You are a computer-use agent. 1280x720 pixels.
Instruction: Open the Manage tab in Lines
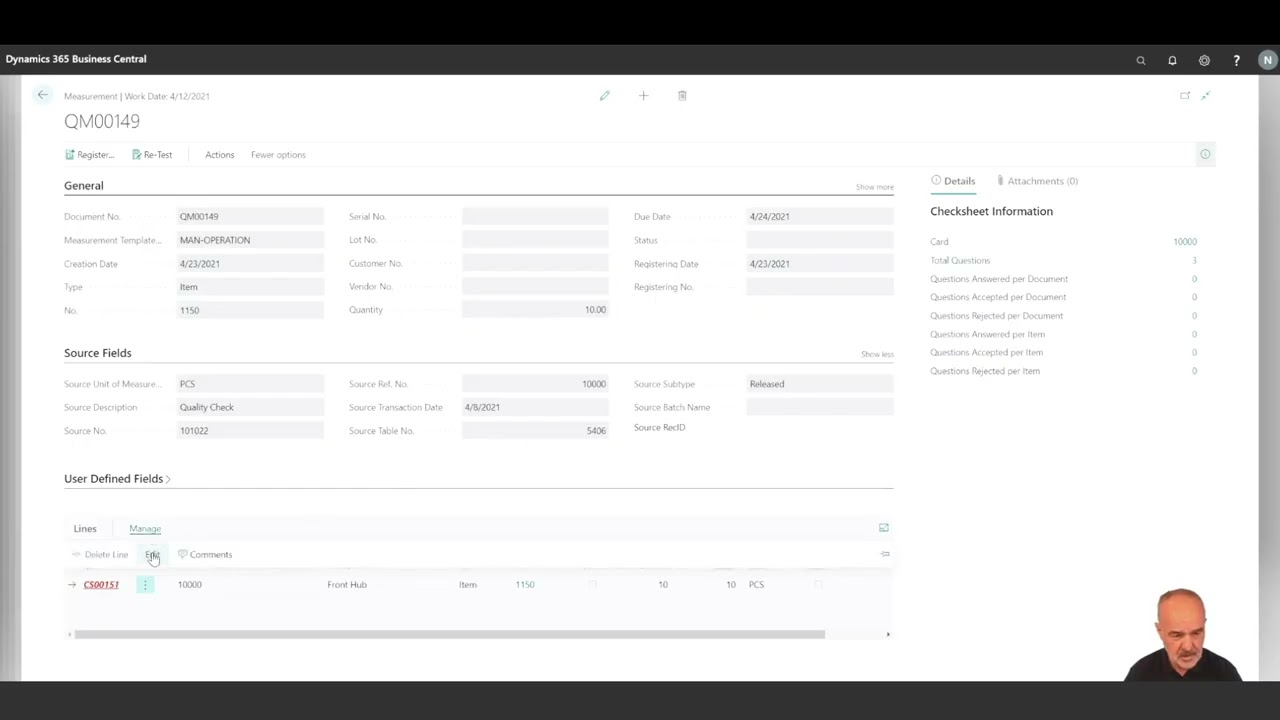pos(145,529)
